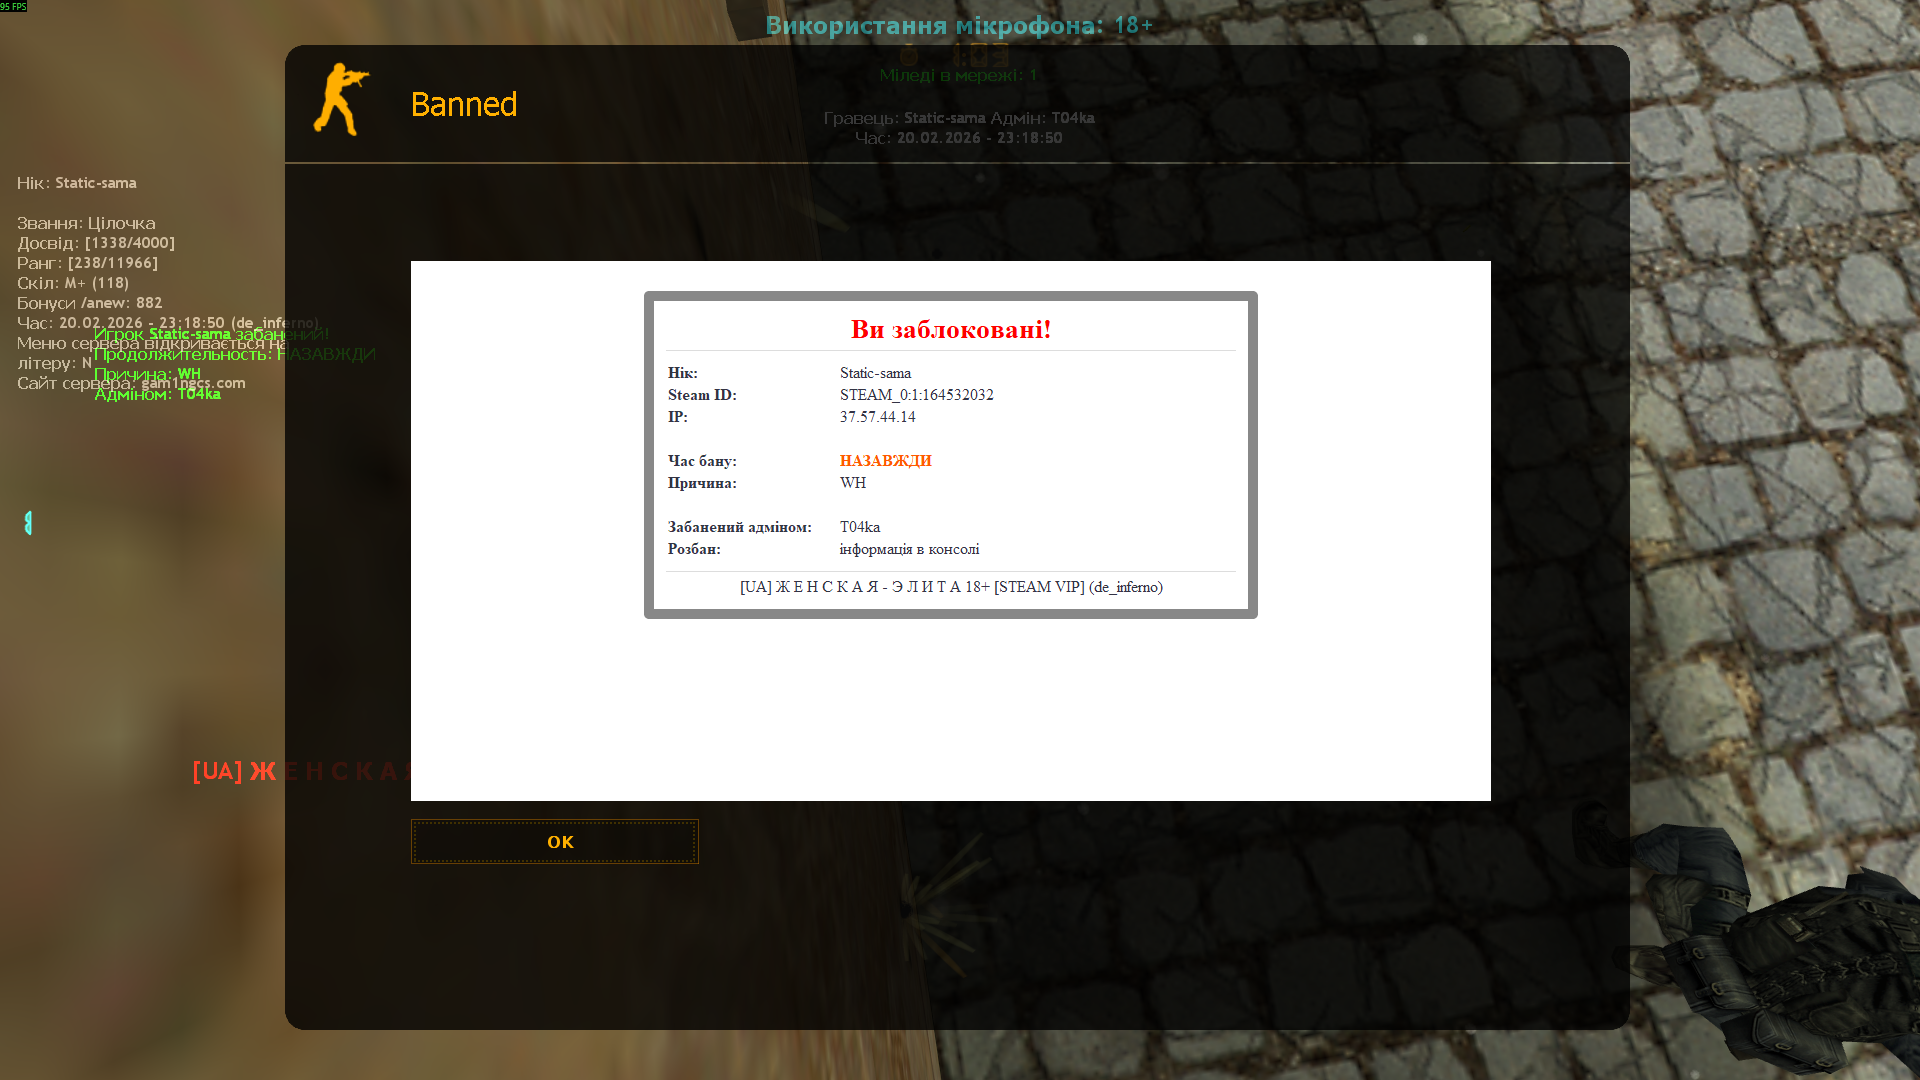The width and height of the screenshot is (1920, 1080).
Task: Click the IP address 37.57.44.14
Action: click(x=877, y=417)
